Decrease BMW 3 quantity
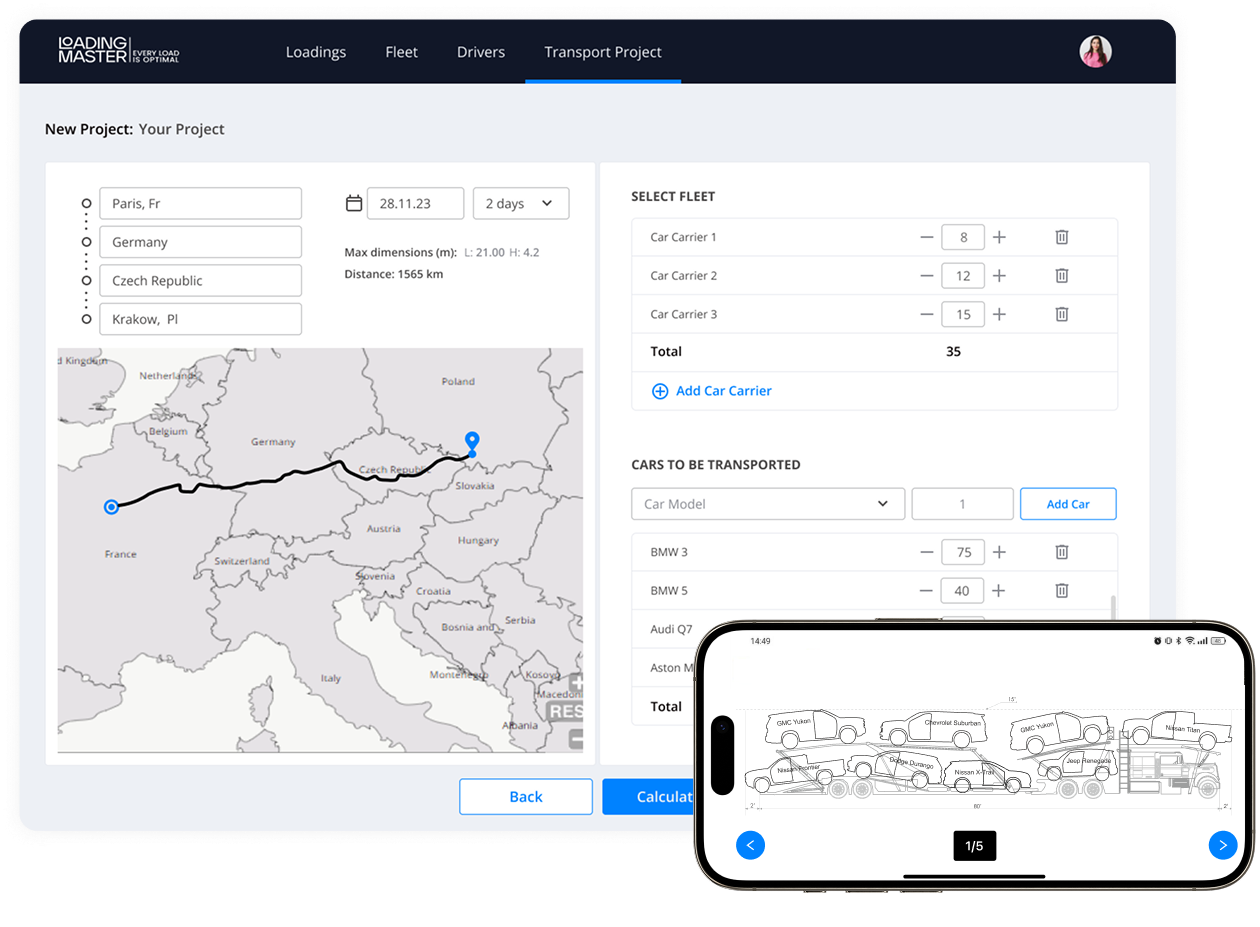 (x=927, y=552)
